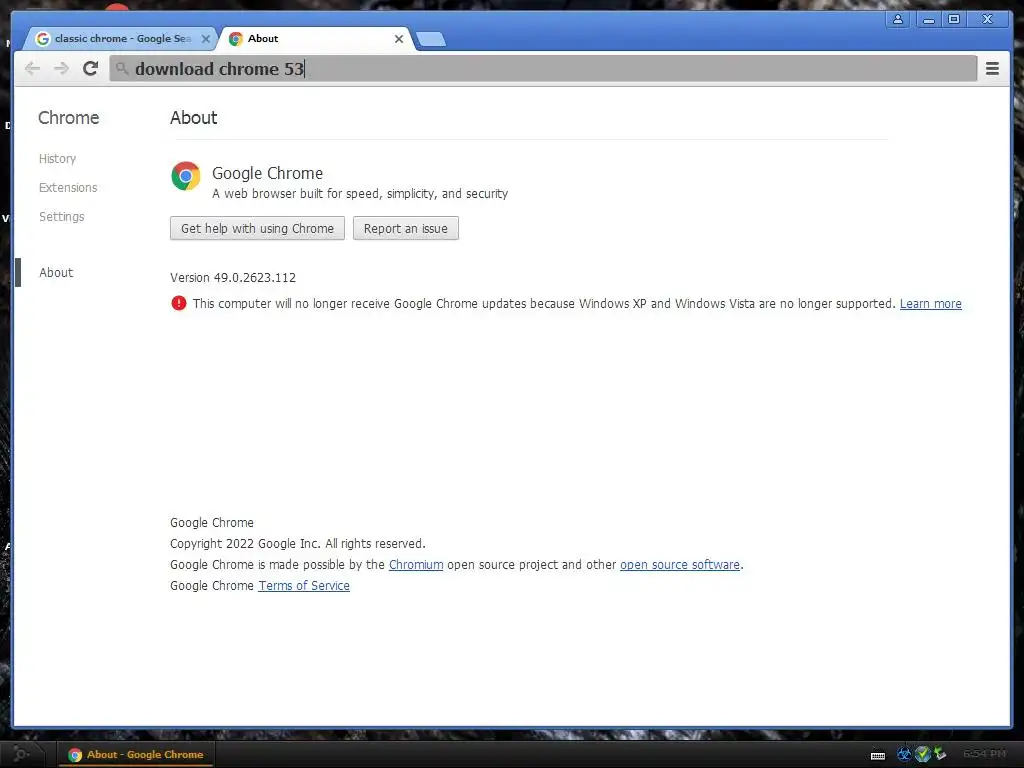Click the search magnifier icon in address bar
The height and width of the screenshot is (768, 1024).
pos(121,68)
